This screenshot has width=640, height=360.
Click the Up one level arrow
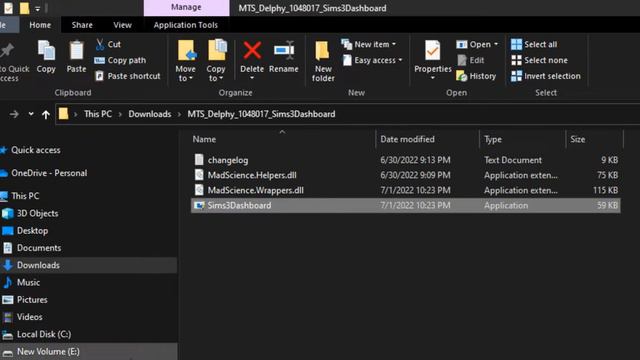(46, 114)
